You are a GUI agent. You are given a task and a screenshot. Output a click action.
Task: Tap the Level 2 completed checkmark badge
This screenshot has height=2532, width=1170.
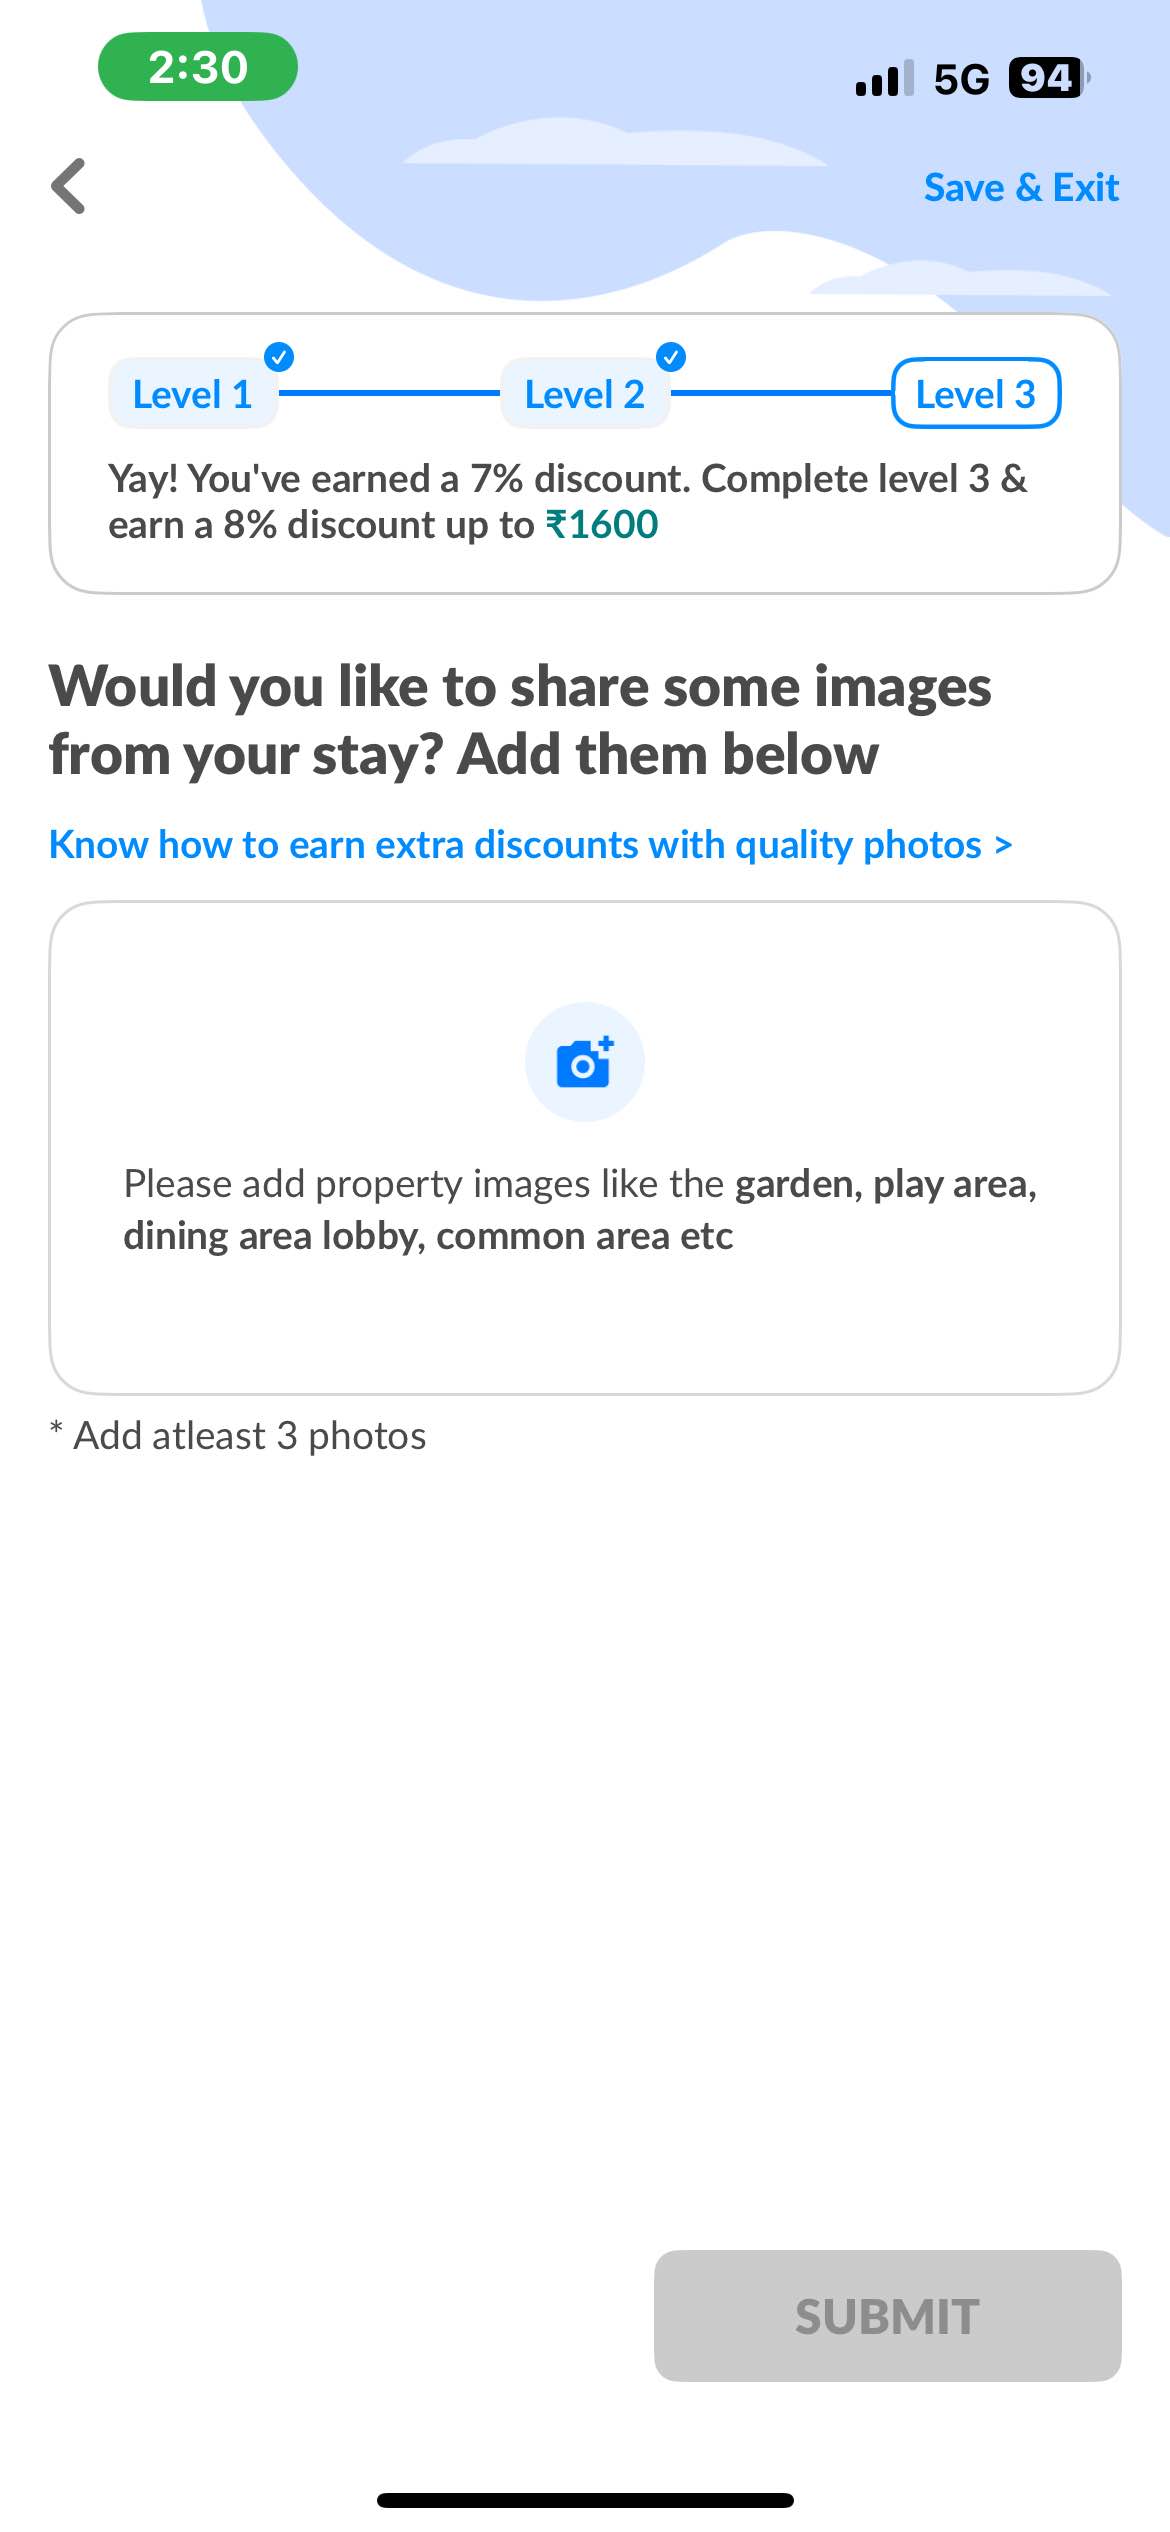[671, 357]
